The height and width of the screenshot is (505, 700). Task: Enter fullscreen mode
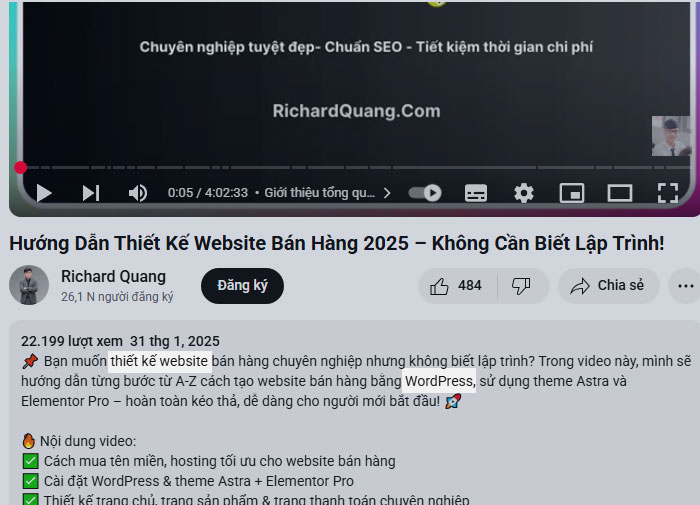(x=668, y=193)
